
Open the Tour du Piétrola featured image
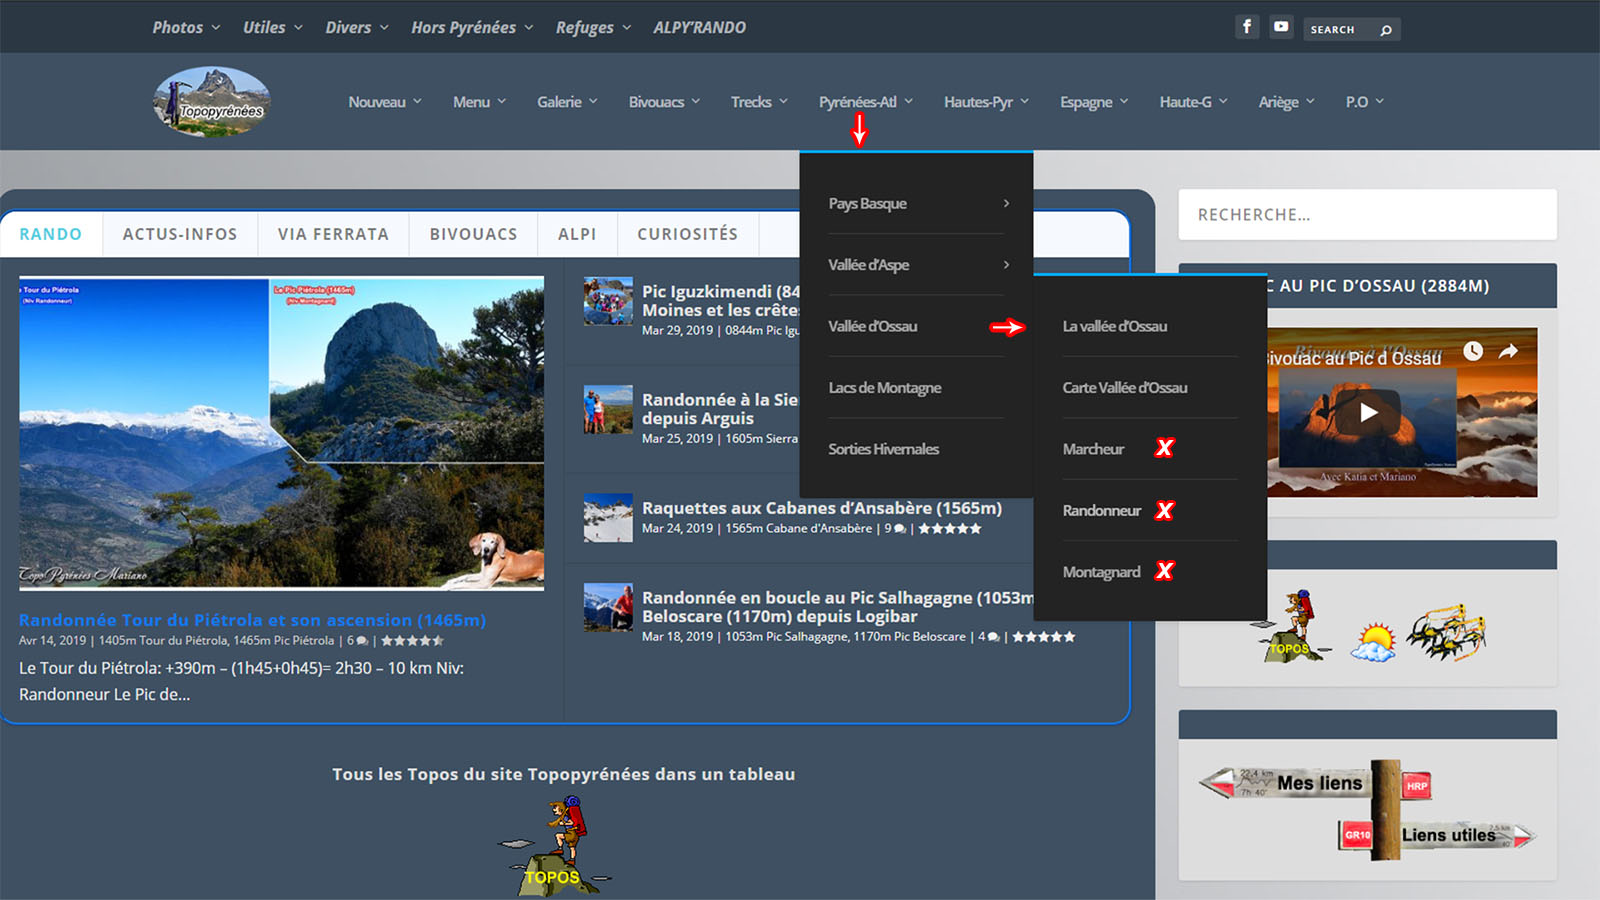(281, 433)
